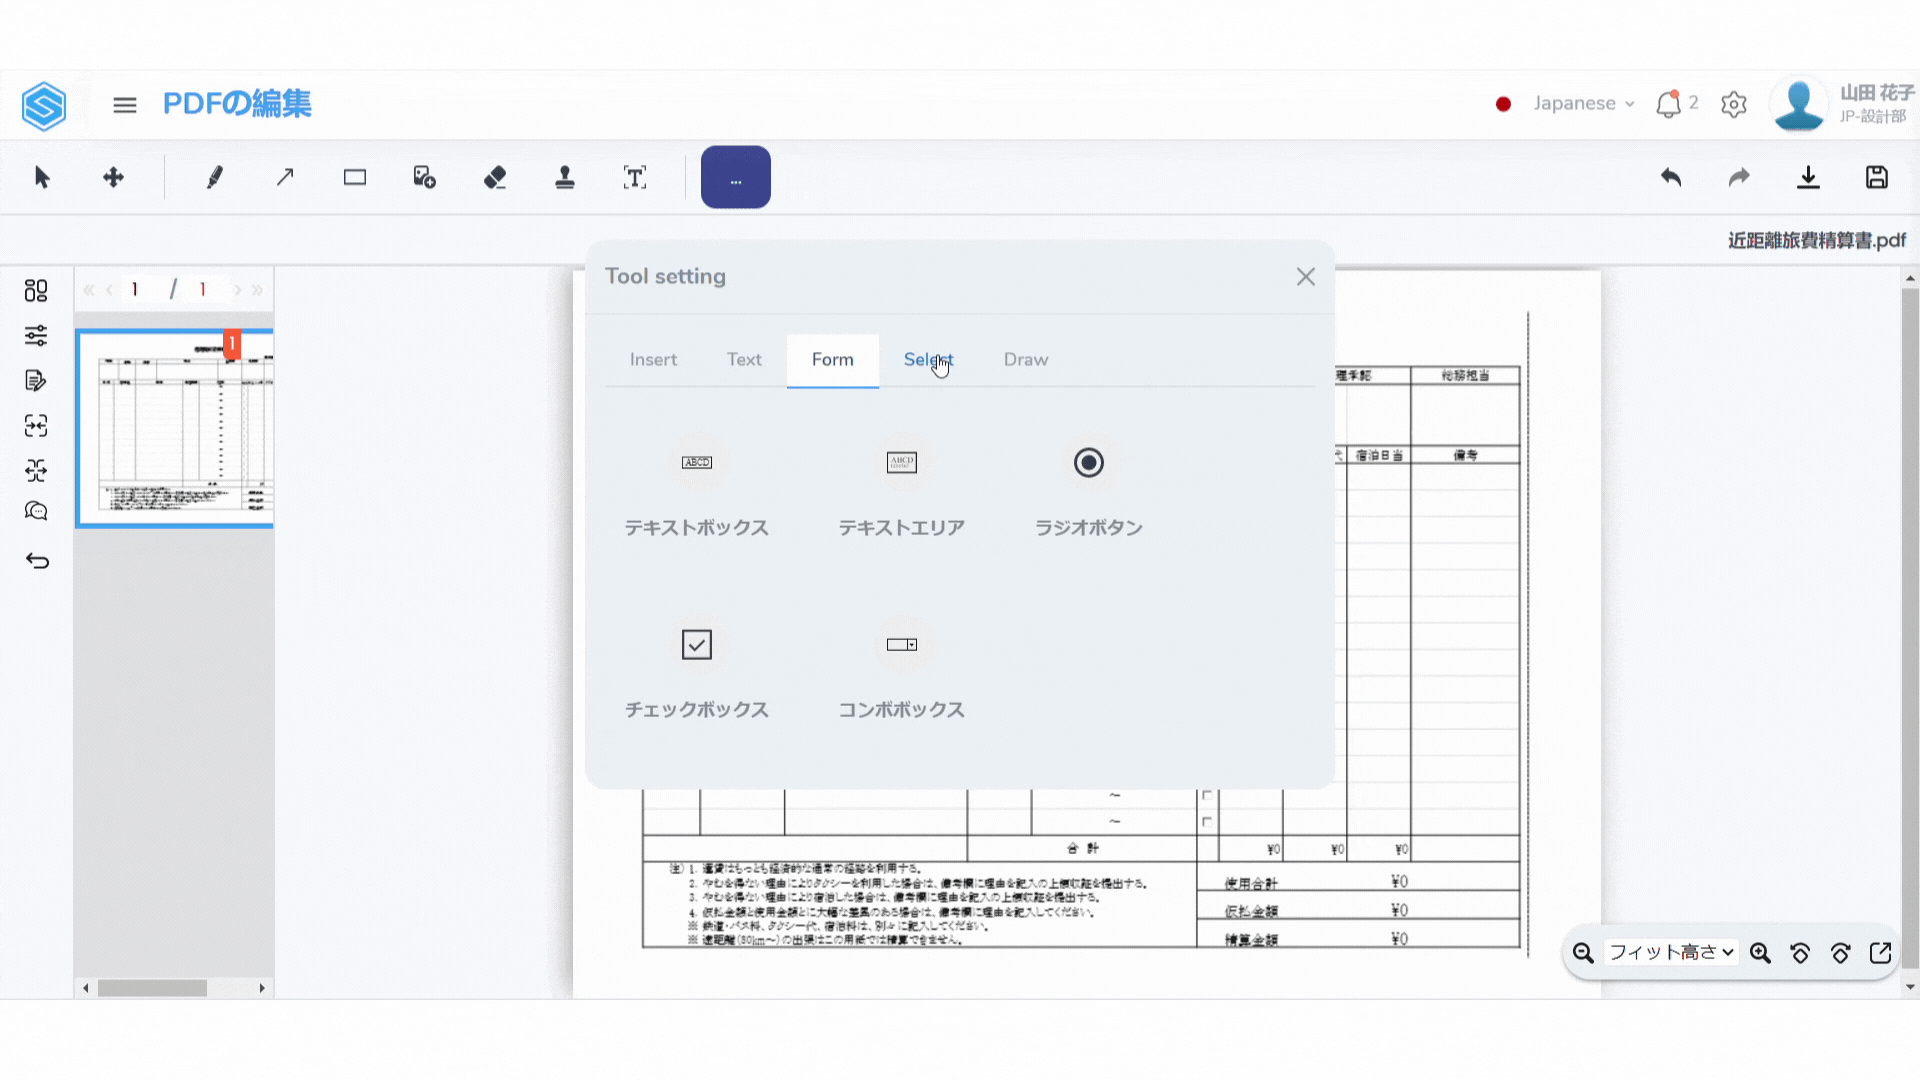1920x1080 pixels.
Task: Insert a ラジオボタン form field
Action: click(1088, 463)
